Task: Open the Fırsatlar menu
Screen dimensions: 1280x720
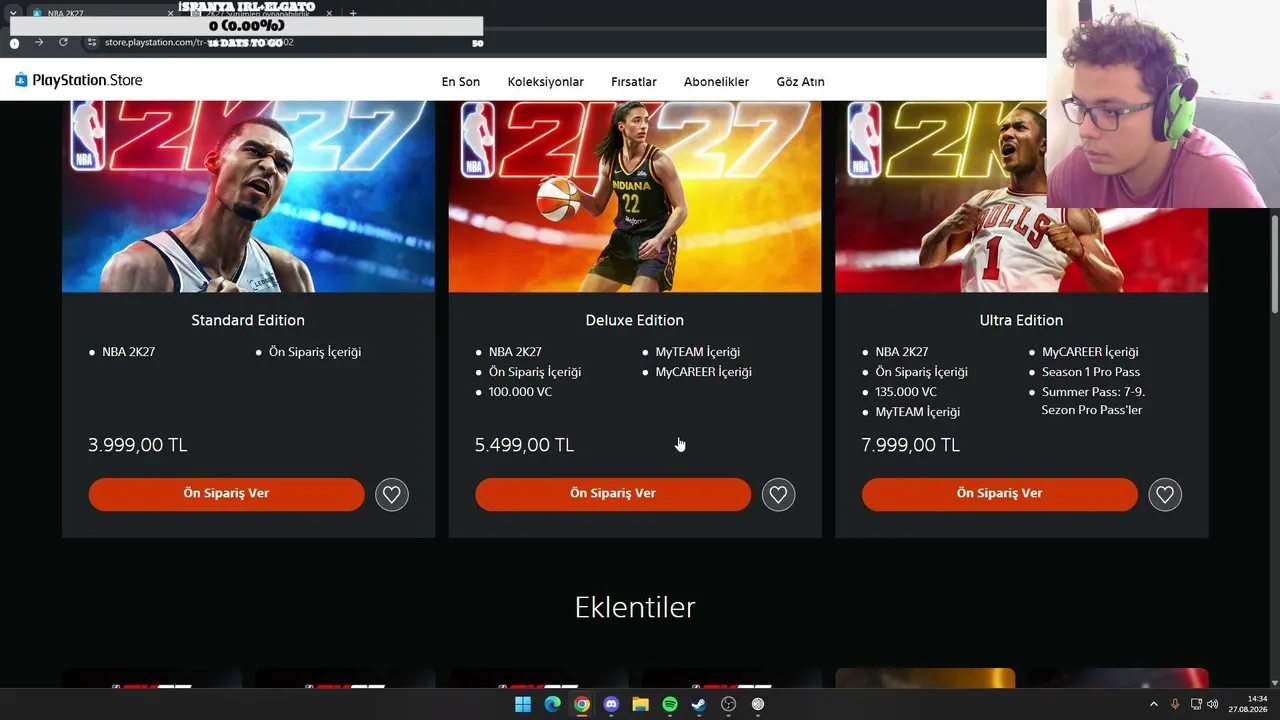Action: [634, 82]
